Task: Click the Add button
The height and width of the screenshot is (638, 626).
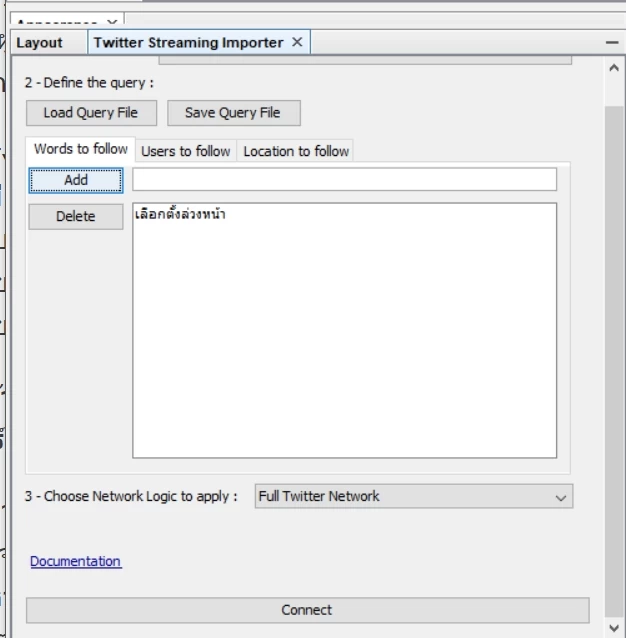Action: 76,180
